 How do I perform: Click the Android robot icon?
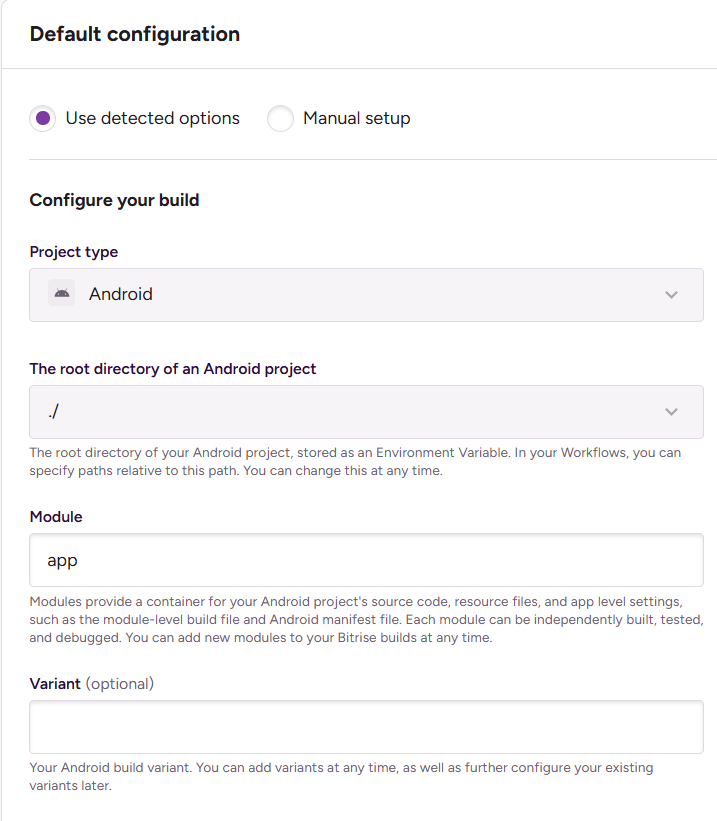(x=62, y=294)
